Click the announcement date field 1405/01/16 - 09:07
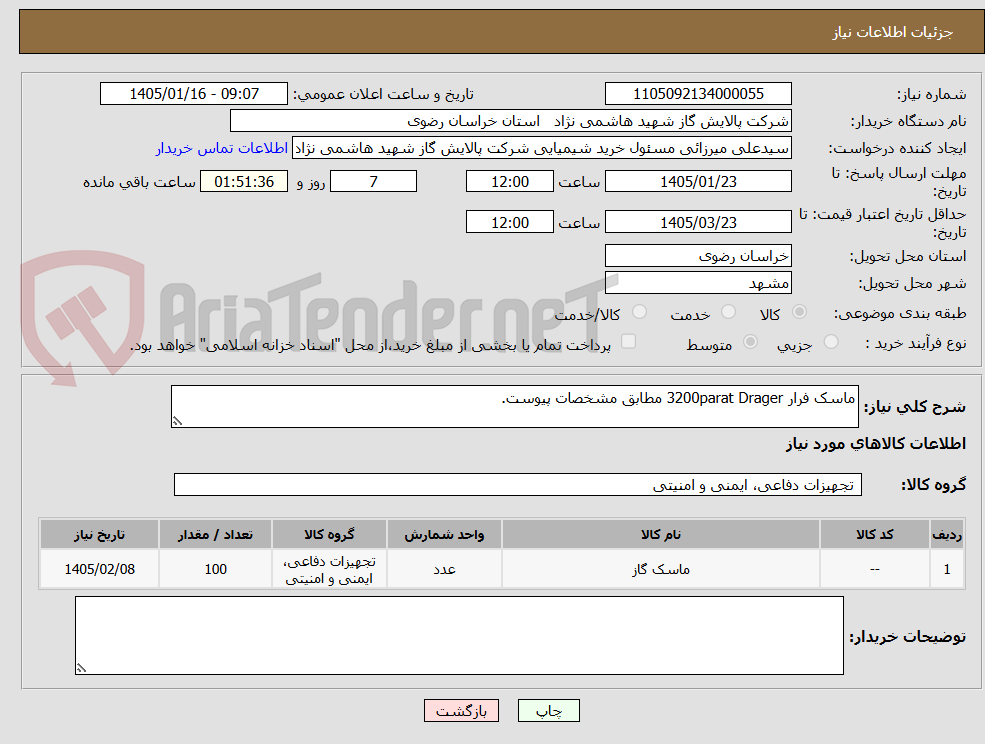This screenshot has height=744, width=985. pos(193,94)
